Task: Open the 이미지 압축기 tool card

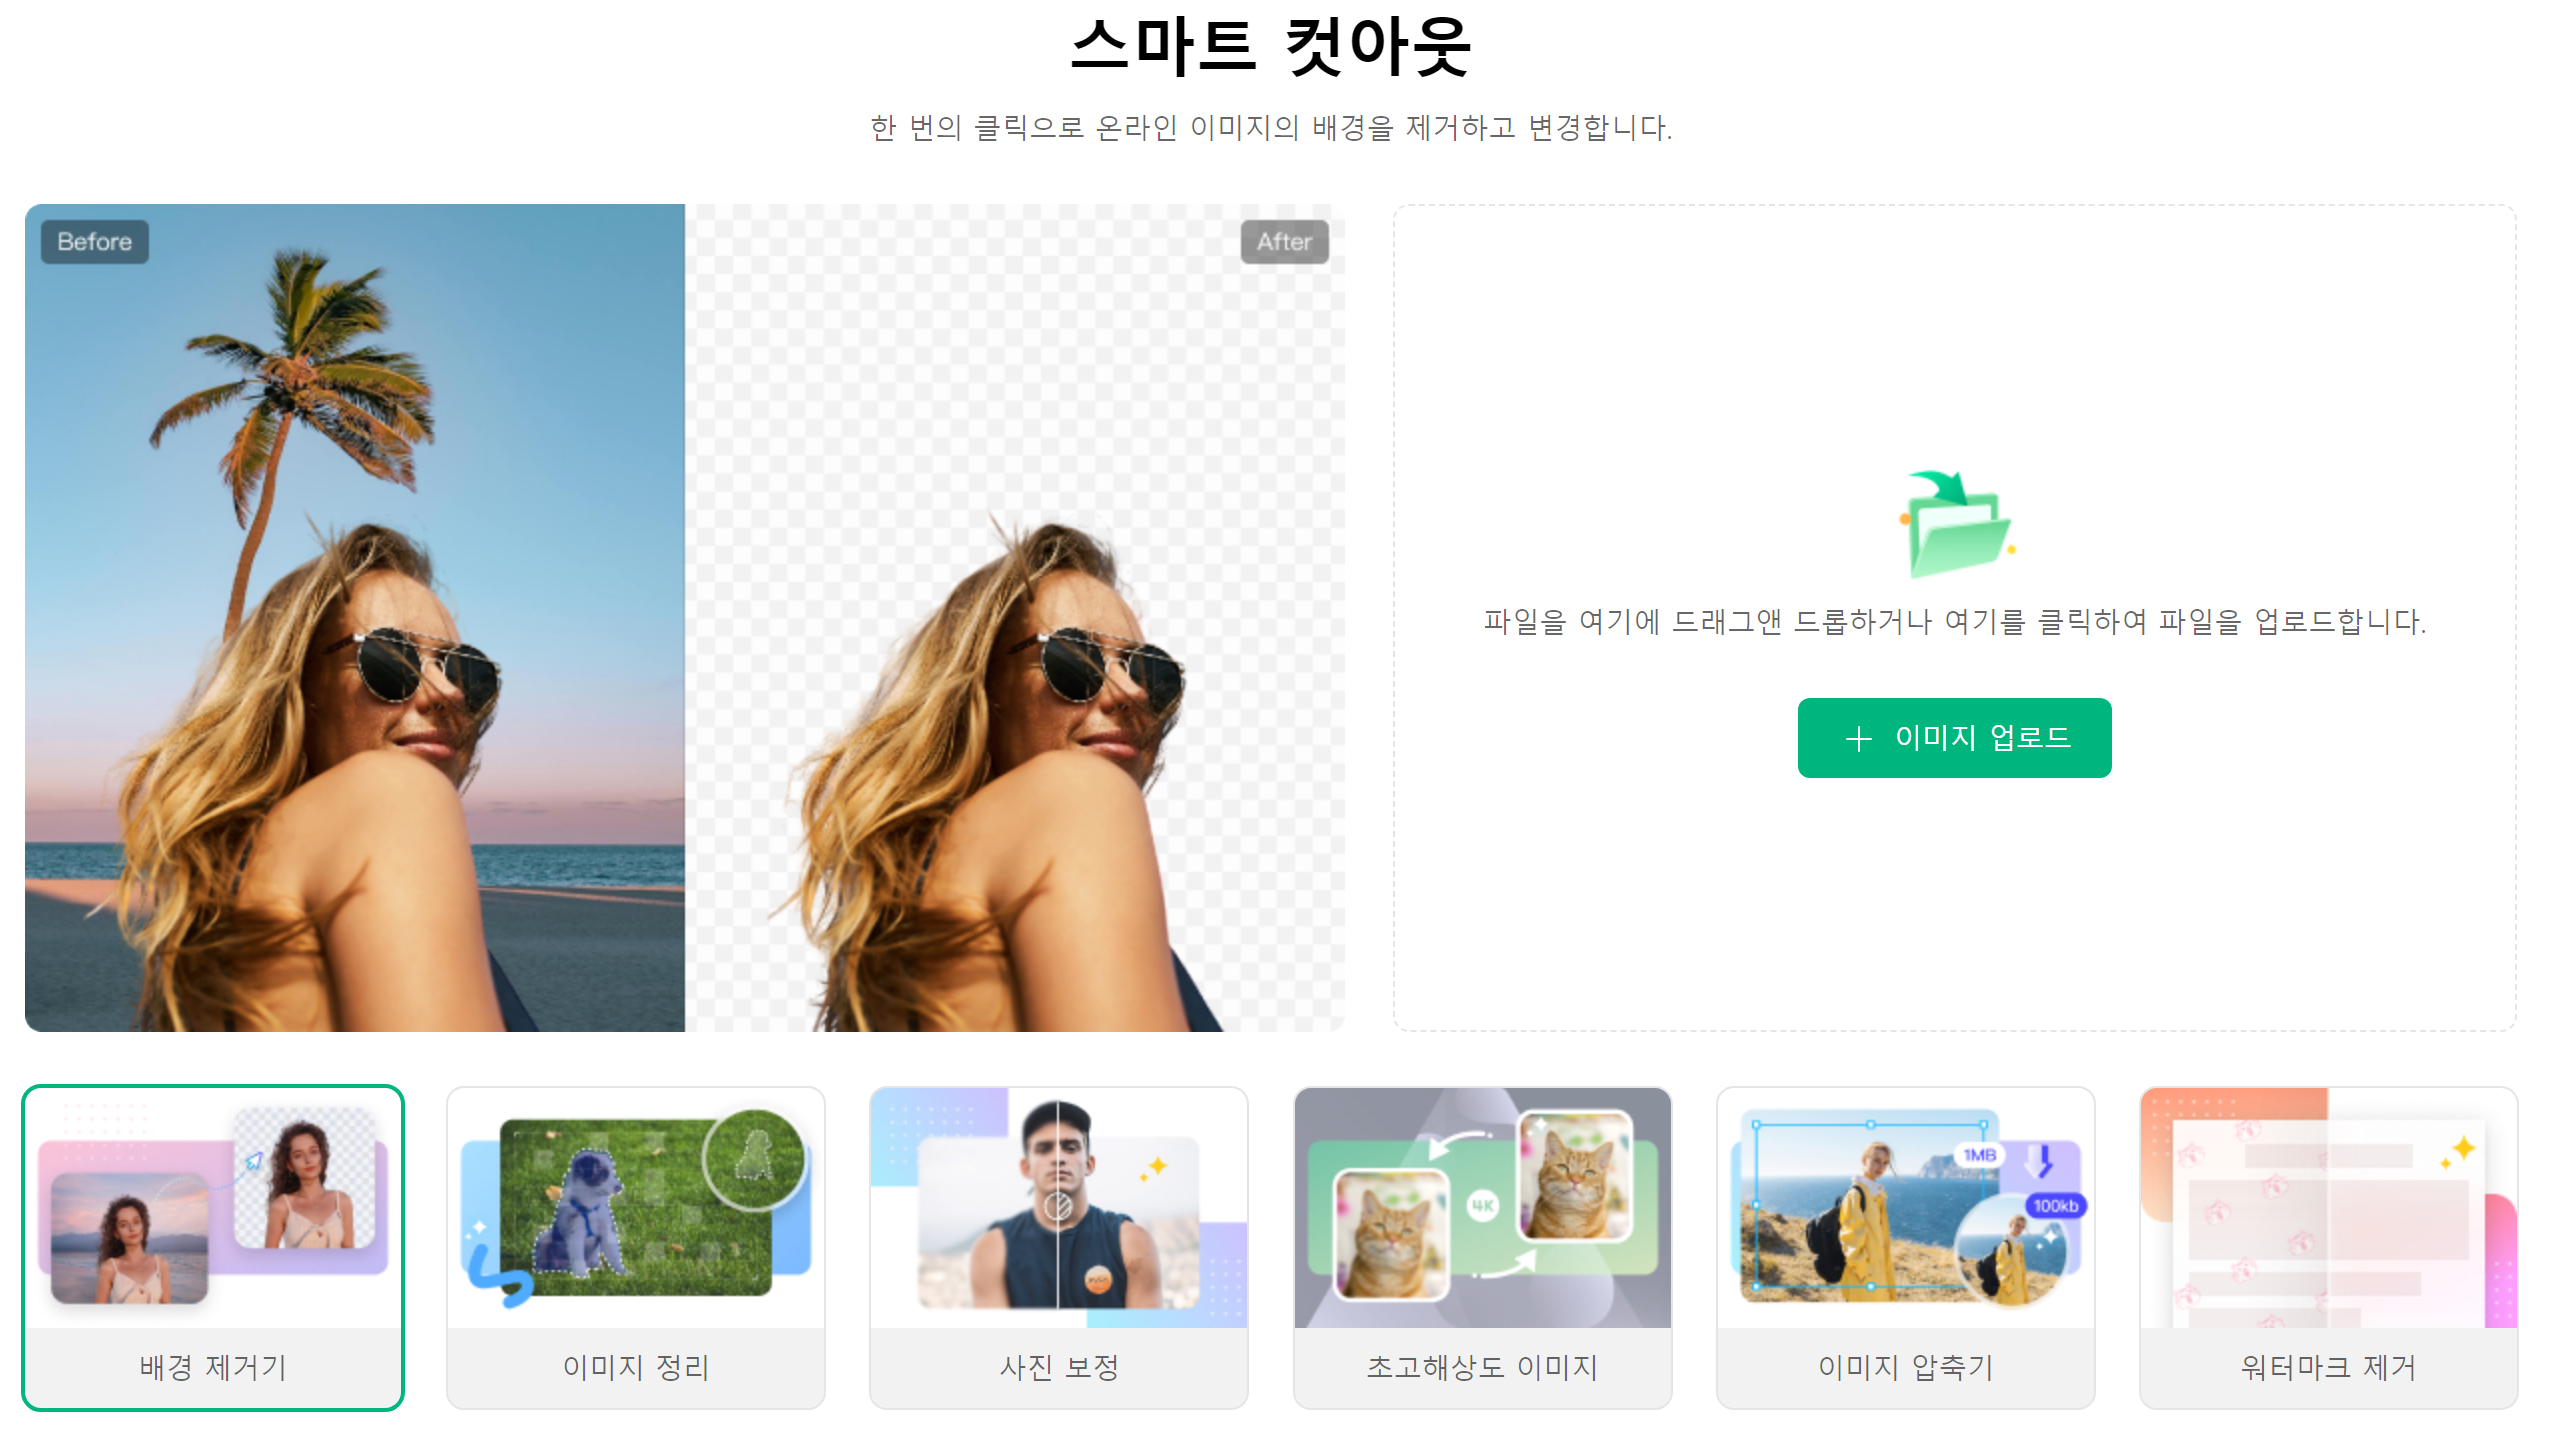Action: pyautogui.click(x=1905, y=1247)
